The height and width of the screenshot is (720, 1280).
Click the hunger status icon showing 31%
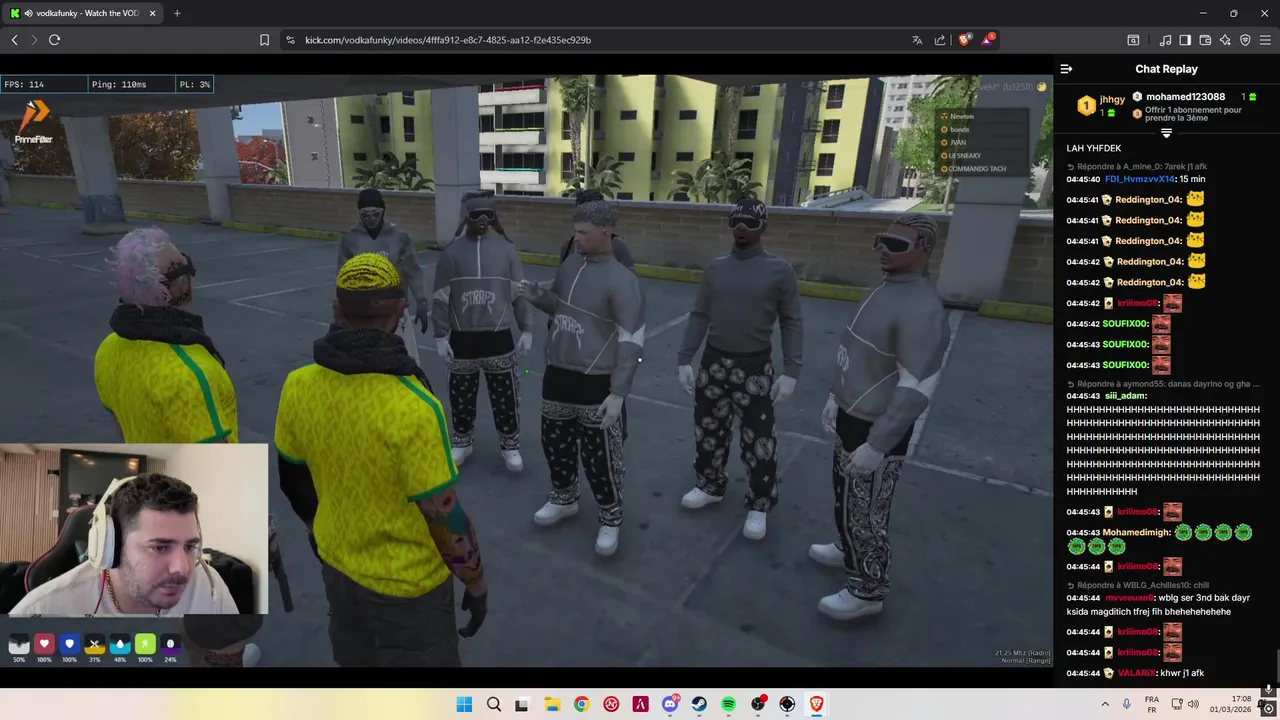point(94,645)
